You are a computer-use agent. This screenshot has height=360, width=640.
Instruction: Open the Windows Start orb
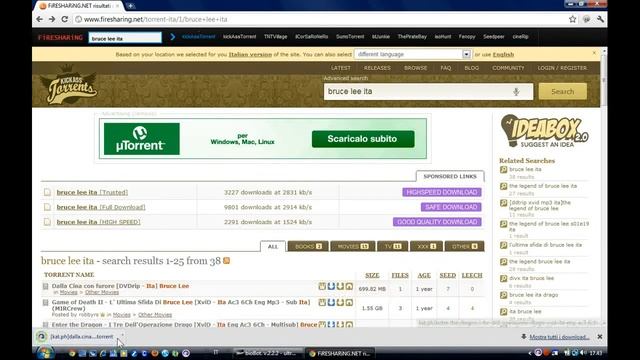(x=45, y=353)
